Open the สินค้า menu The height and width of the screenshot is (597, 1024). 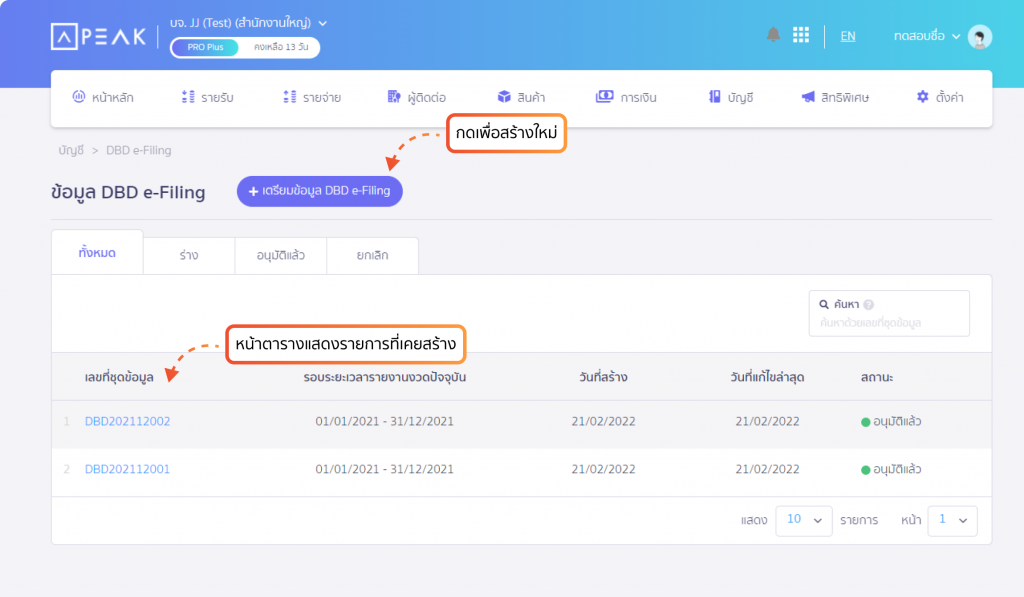[521, 97]
